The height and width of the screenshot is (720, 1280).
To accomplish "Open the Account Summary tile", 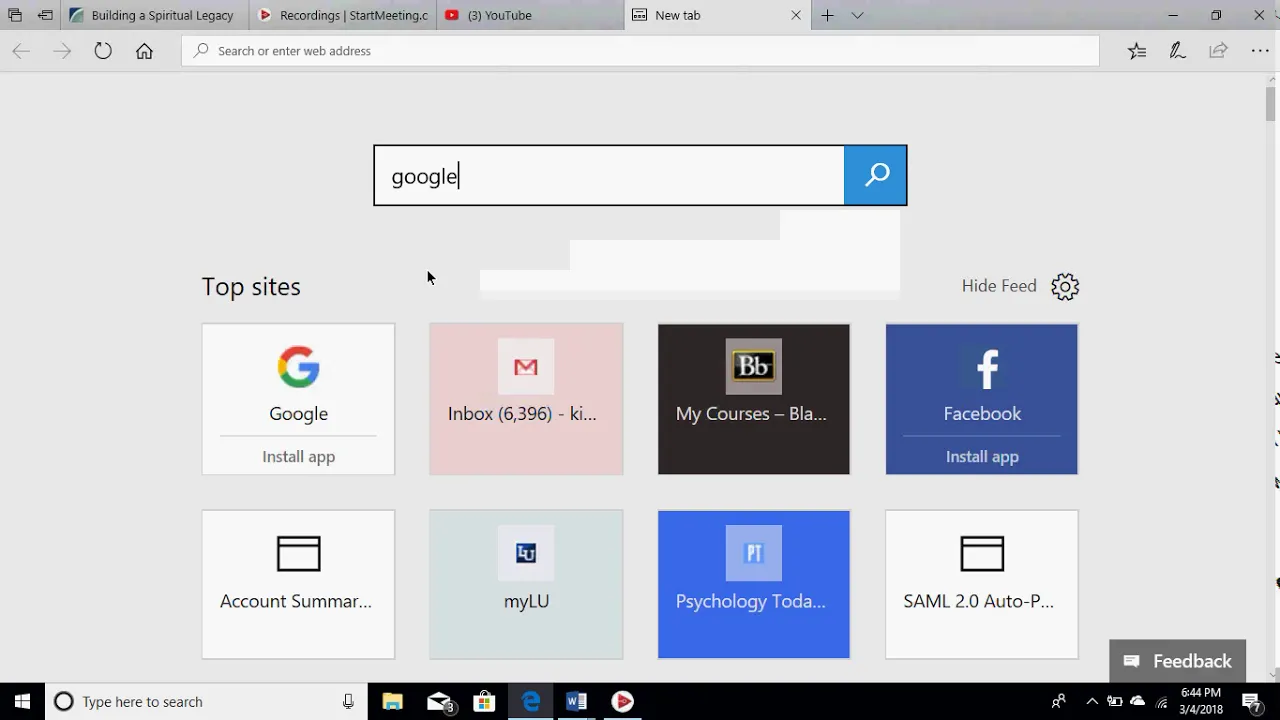I will click(x=298, y=585).
